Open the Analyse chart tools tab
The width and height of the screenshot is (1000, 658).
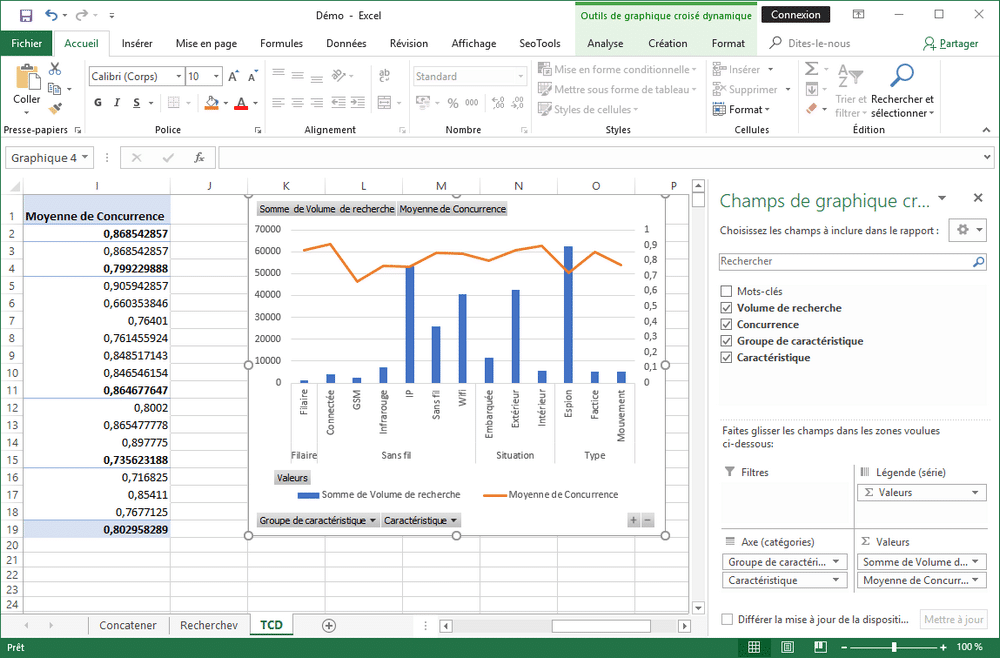coord(605,43)
